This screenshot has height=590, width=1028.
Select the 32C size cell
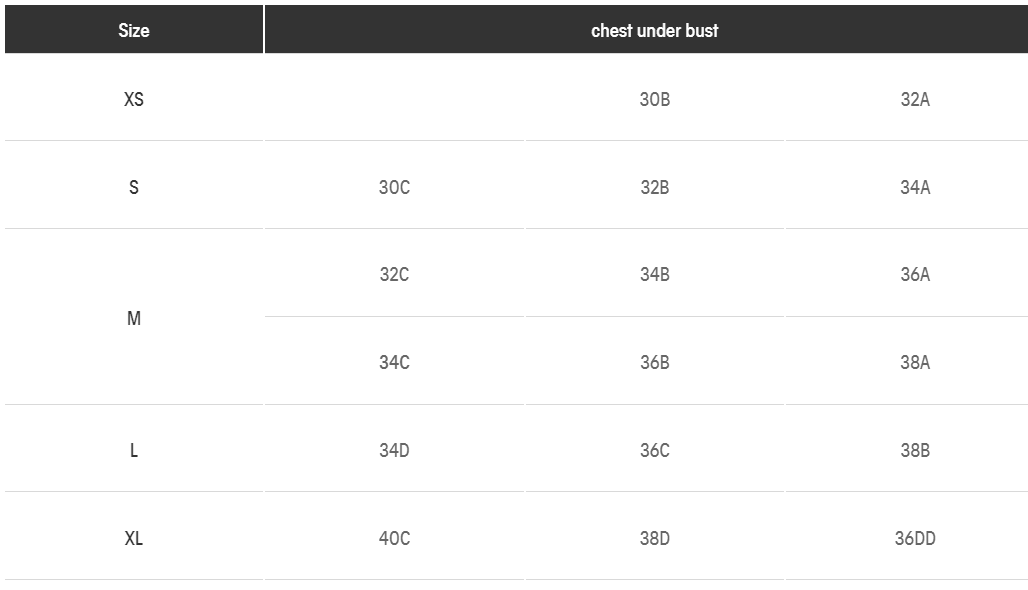tap(394, 274)
